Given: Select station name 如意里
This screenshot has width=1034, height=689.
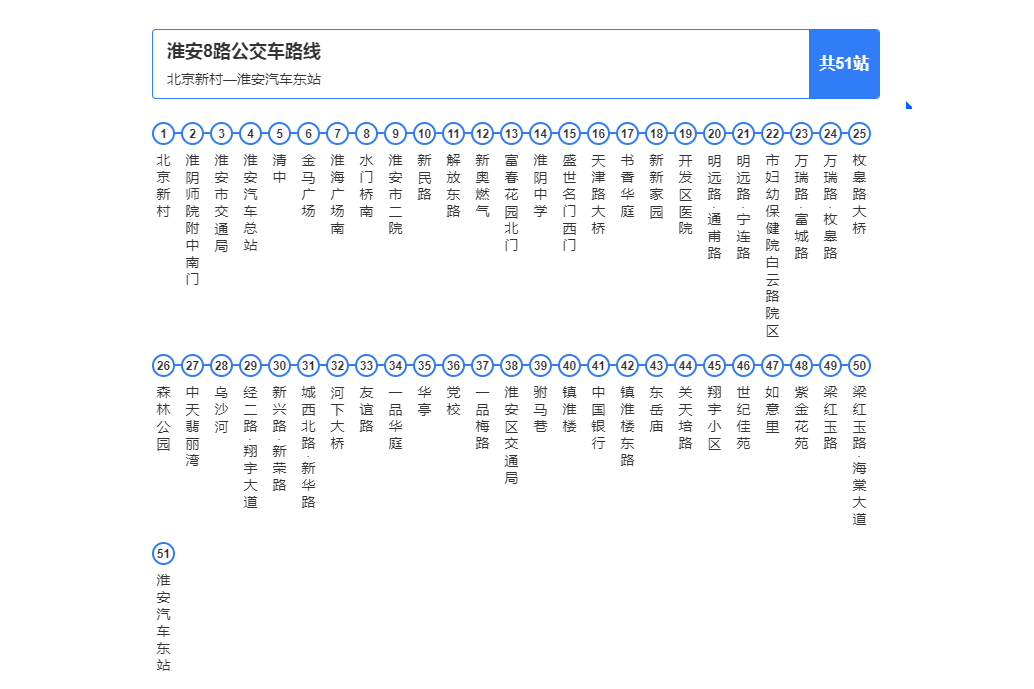Looking at the screenshot, I should click(x=773, y=409).
